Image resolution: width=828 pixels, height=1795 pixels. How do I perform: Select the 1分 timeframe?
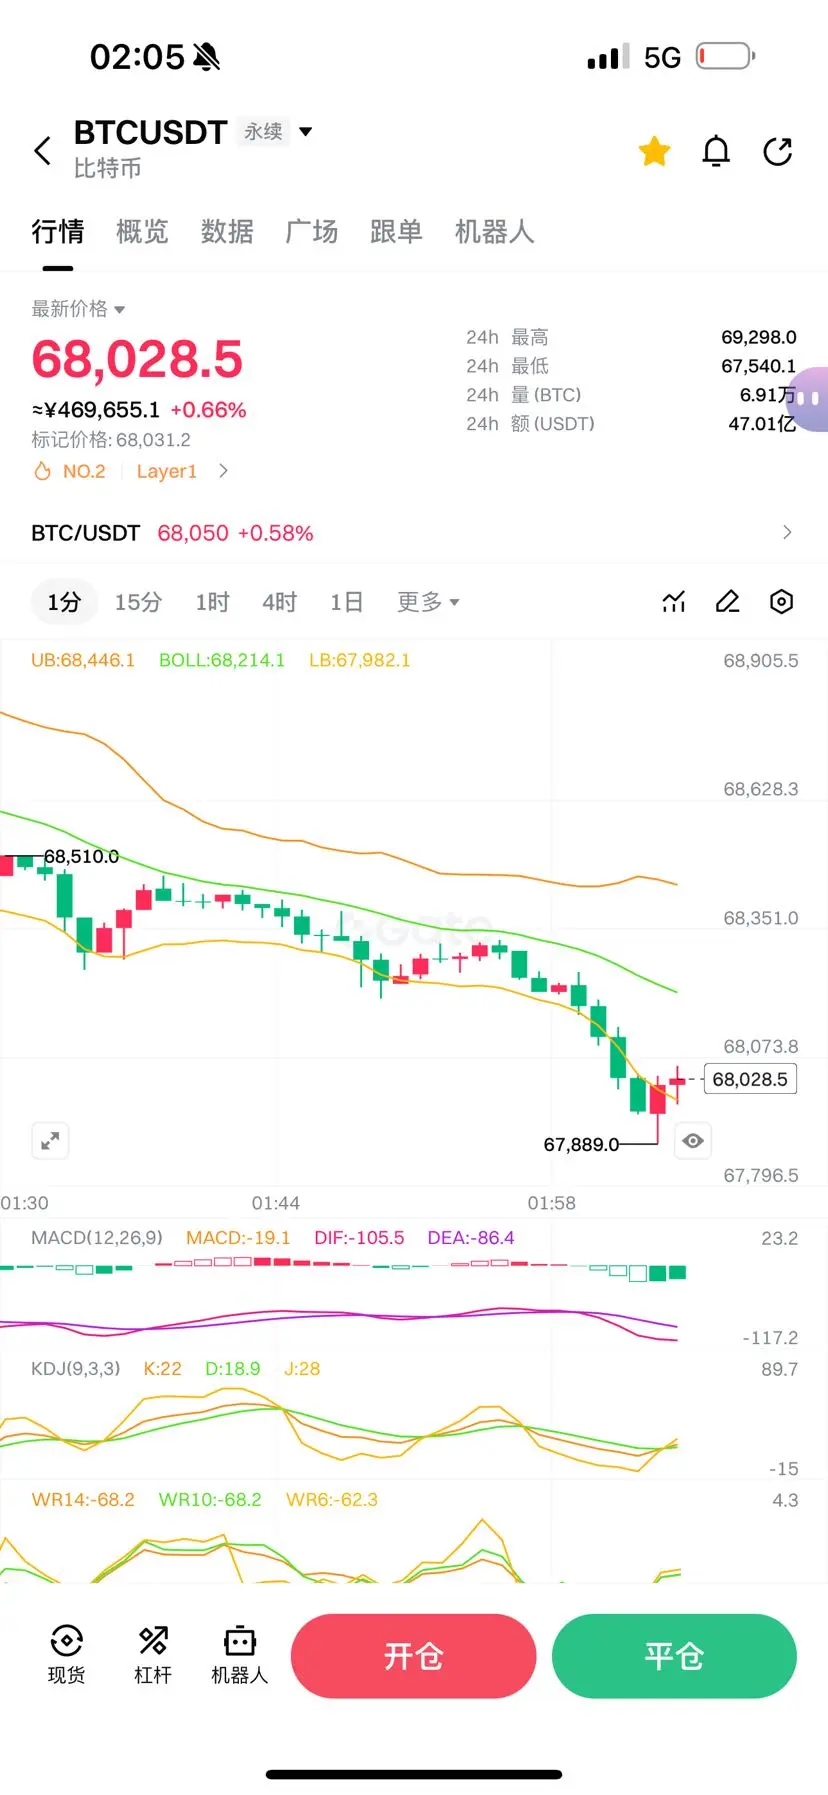coord(64,602)
